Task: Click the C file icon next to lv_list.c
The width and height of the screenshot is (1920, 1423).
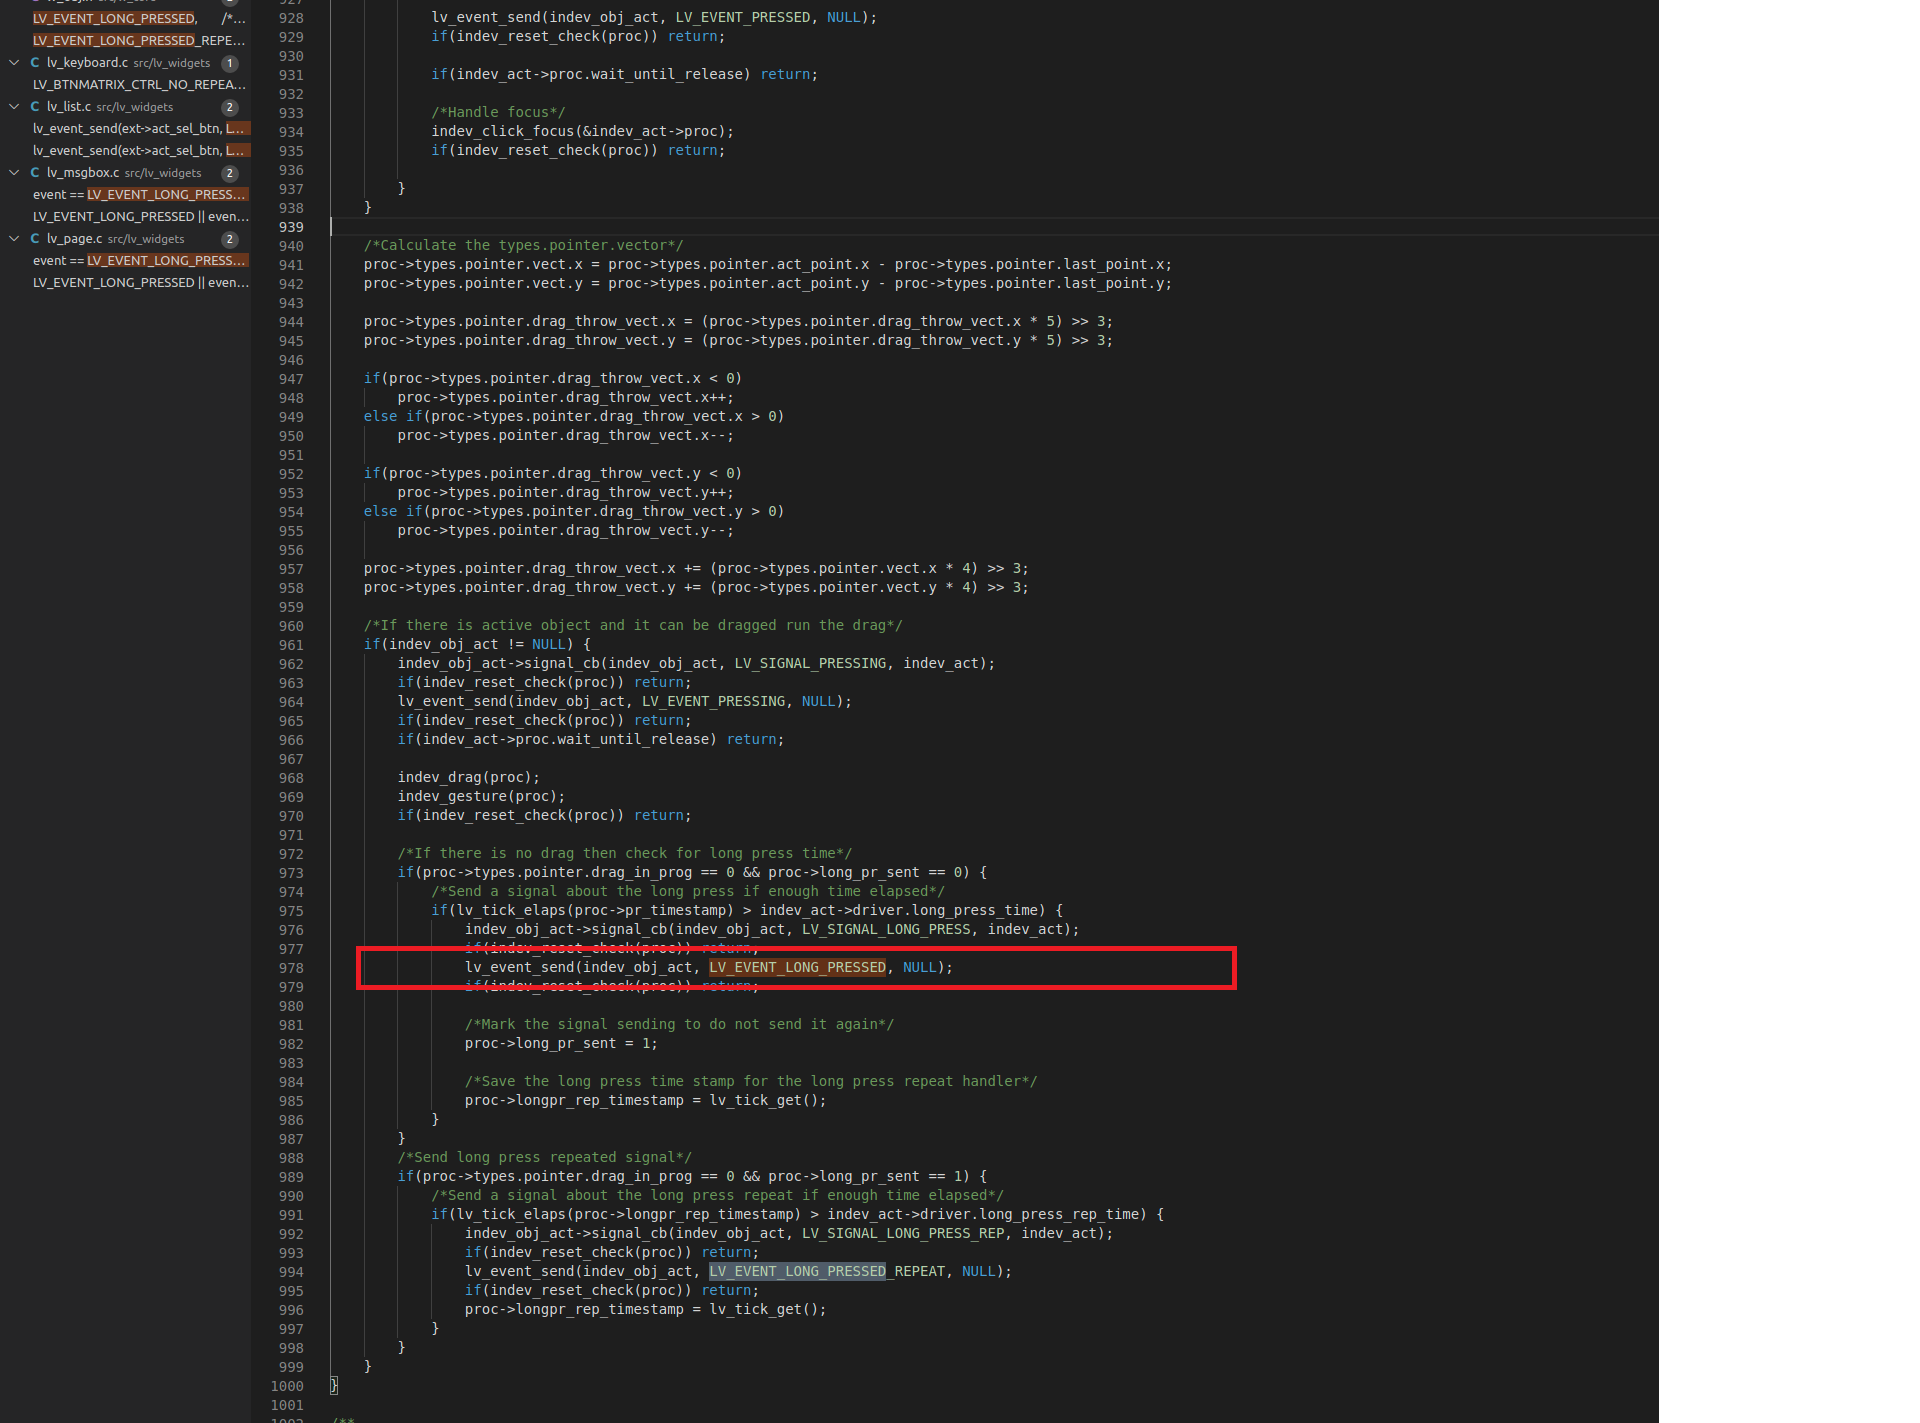Action: pyautogui.click(x=33, y=106)
